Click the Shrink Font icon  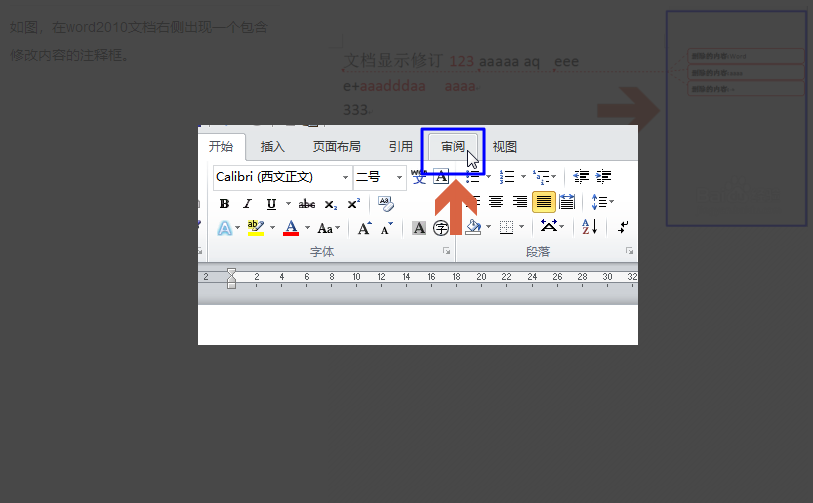[x=387, y=228]
